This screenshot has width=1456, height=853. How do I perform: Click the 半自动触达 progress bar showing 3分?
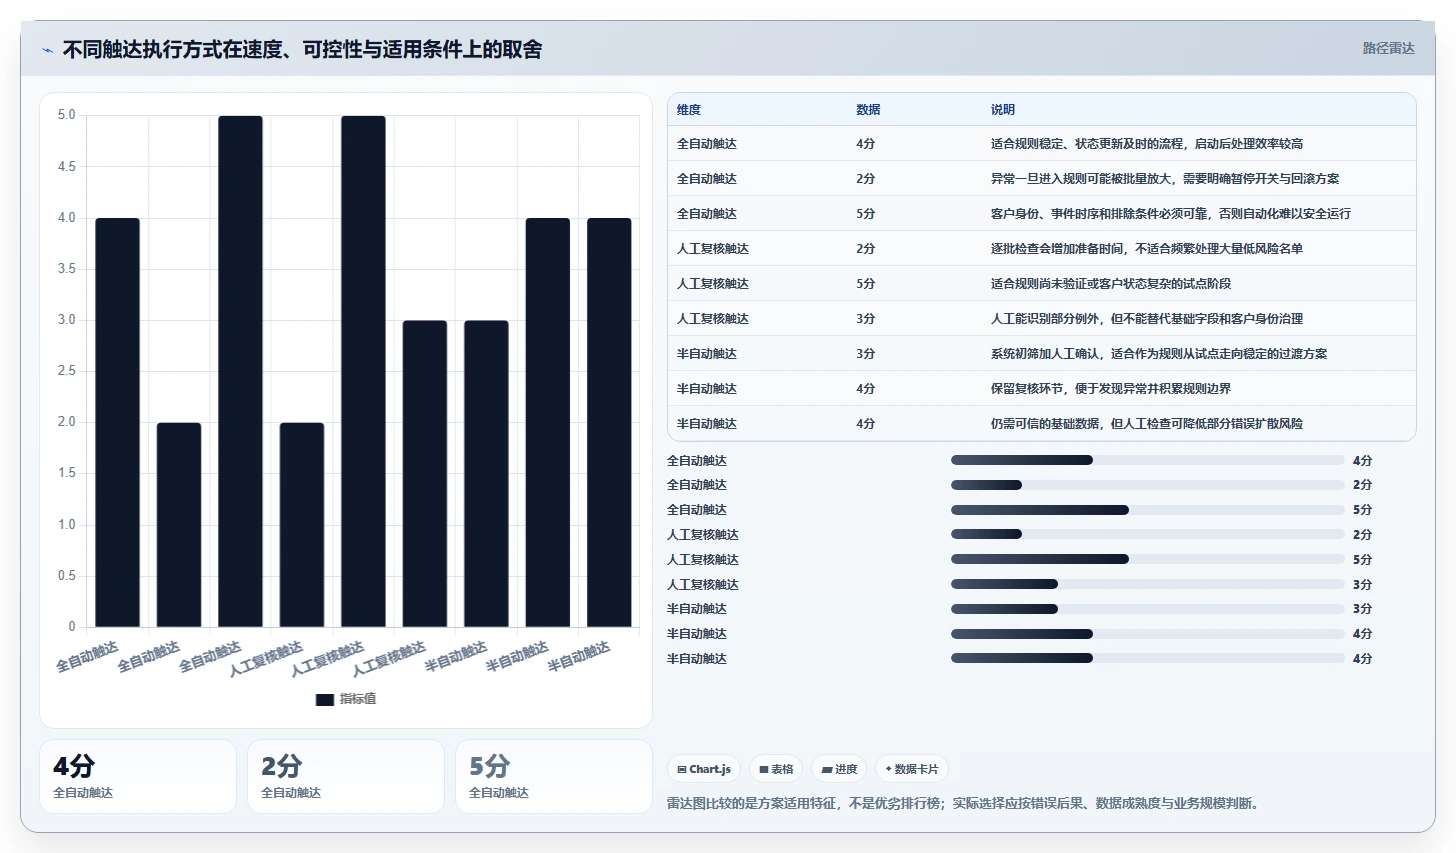1147,609
